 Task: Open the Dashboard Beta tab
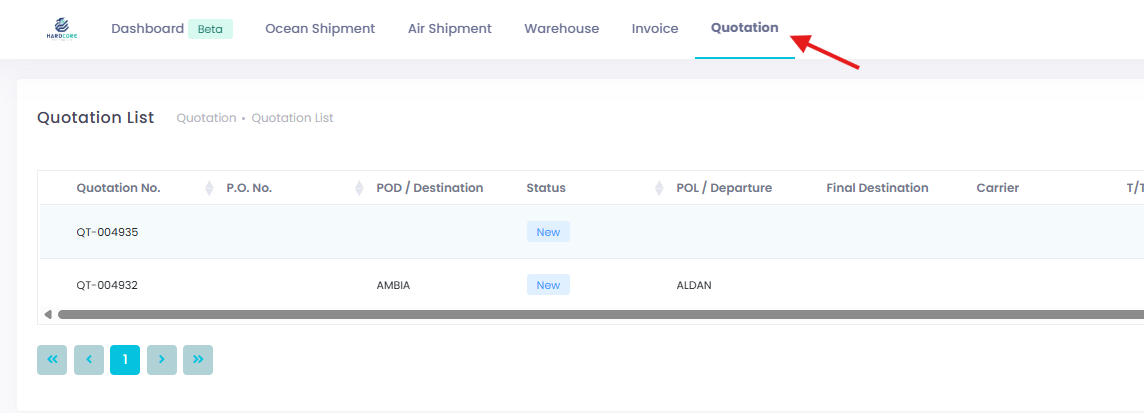point(171,29)
